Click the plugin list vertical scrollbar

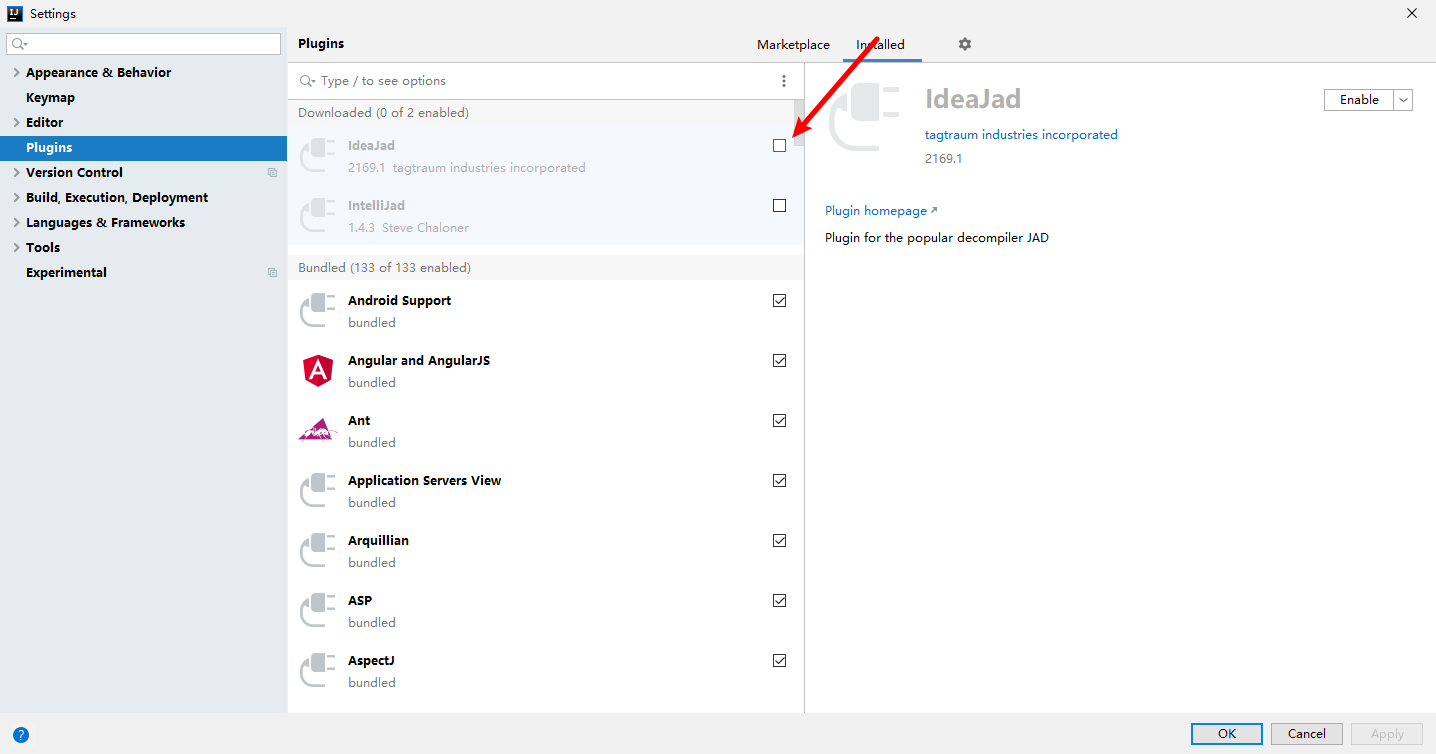tap(799, 125)
